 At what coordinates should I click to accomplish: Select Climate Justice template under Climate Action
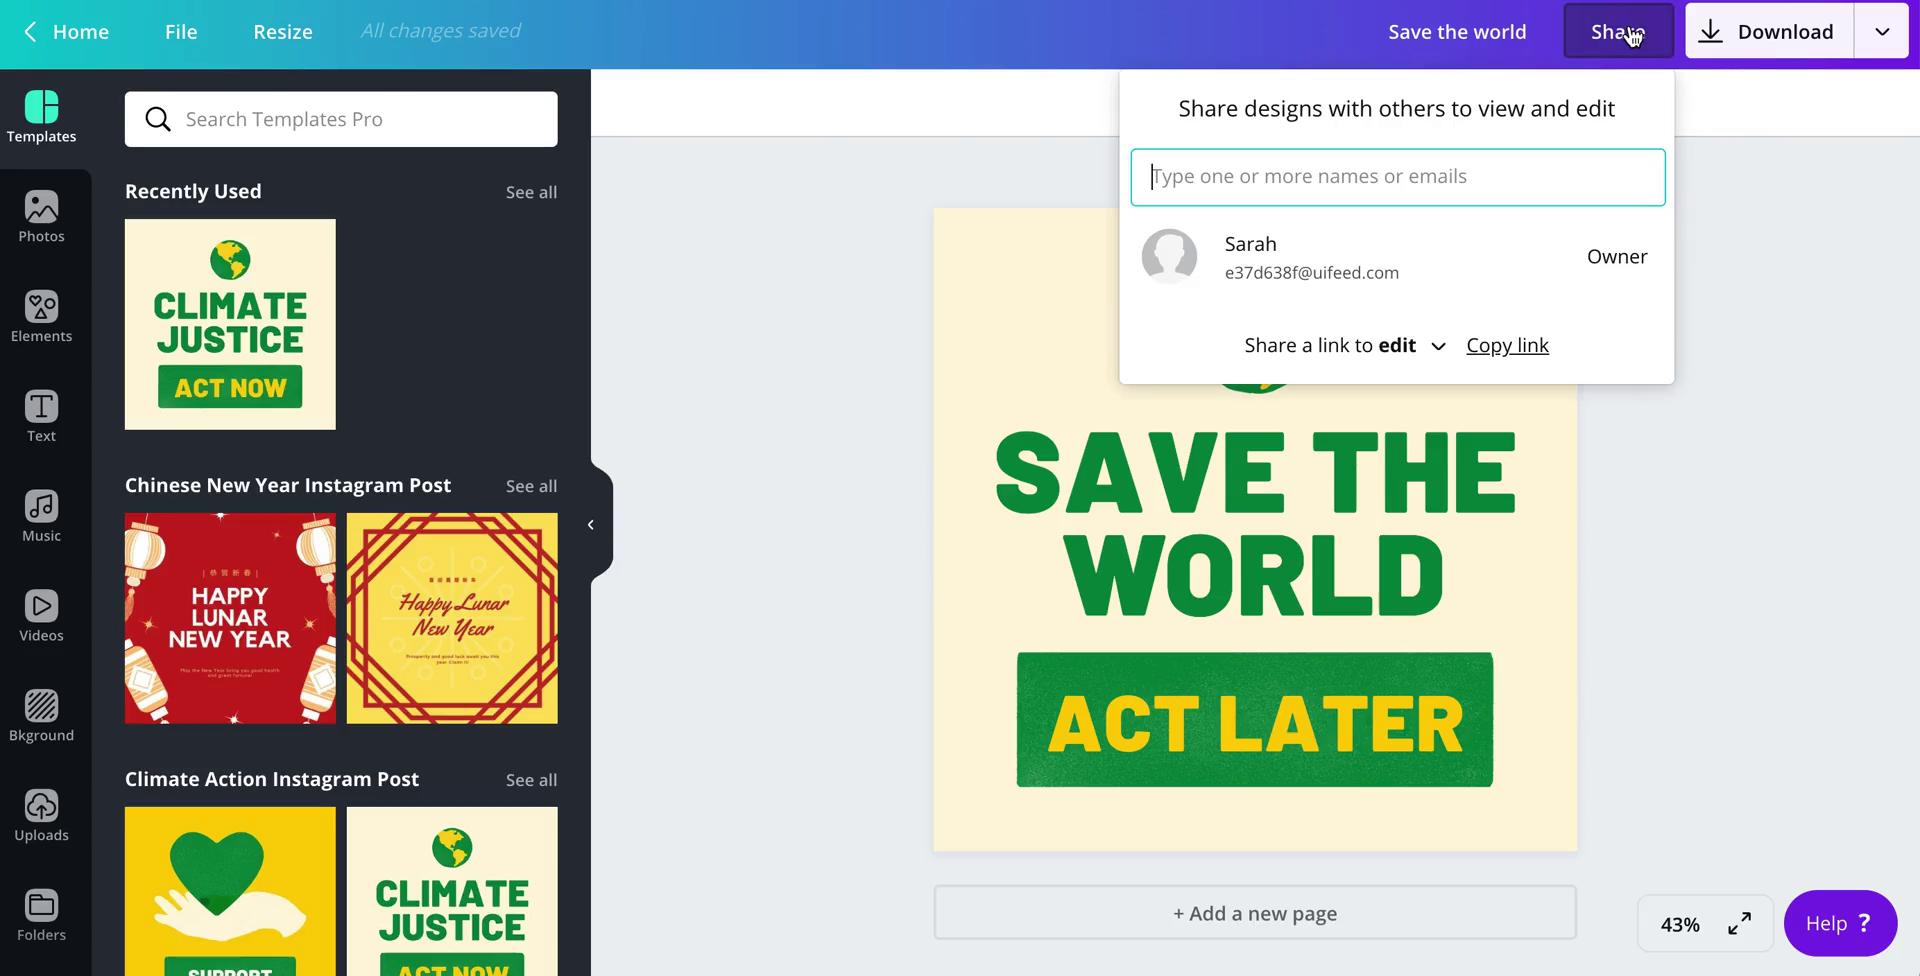click(452, 891)
